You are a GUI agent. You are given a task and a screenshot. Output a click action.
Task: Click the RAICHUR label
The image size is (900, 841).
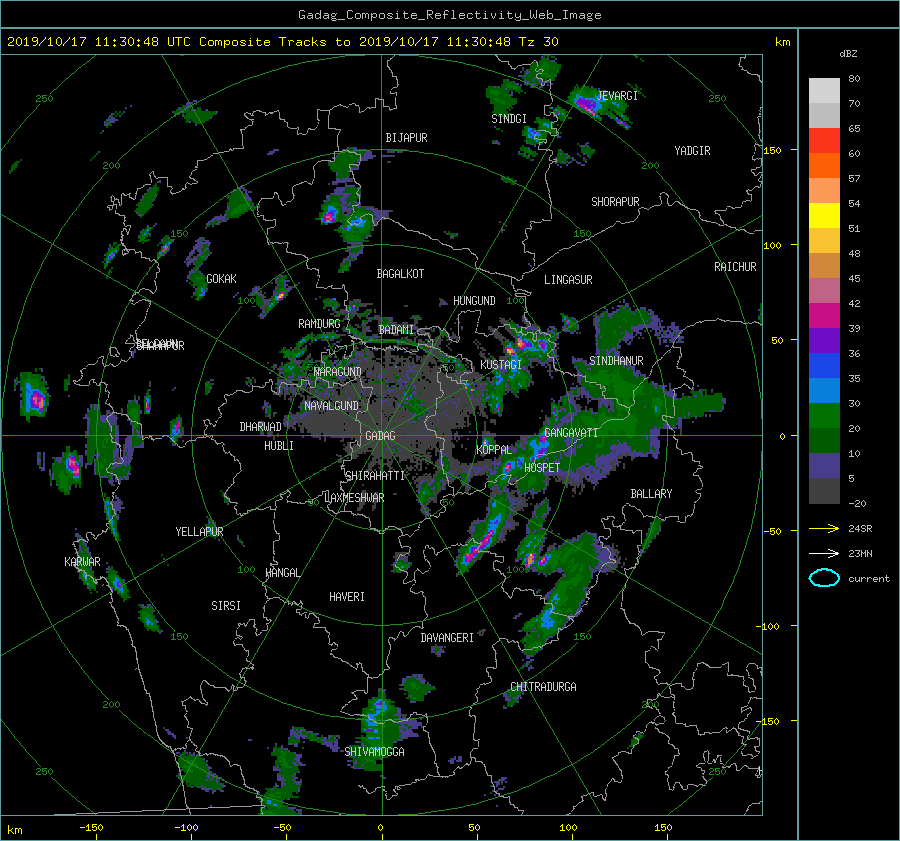pos(735,267)
